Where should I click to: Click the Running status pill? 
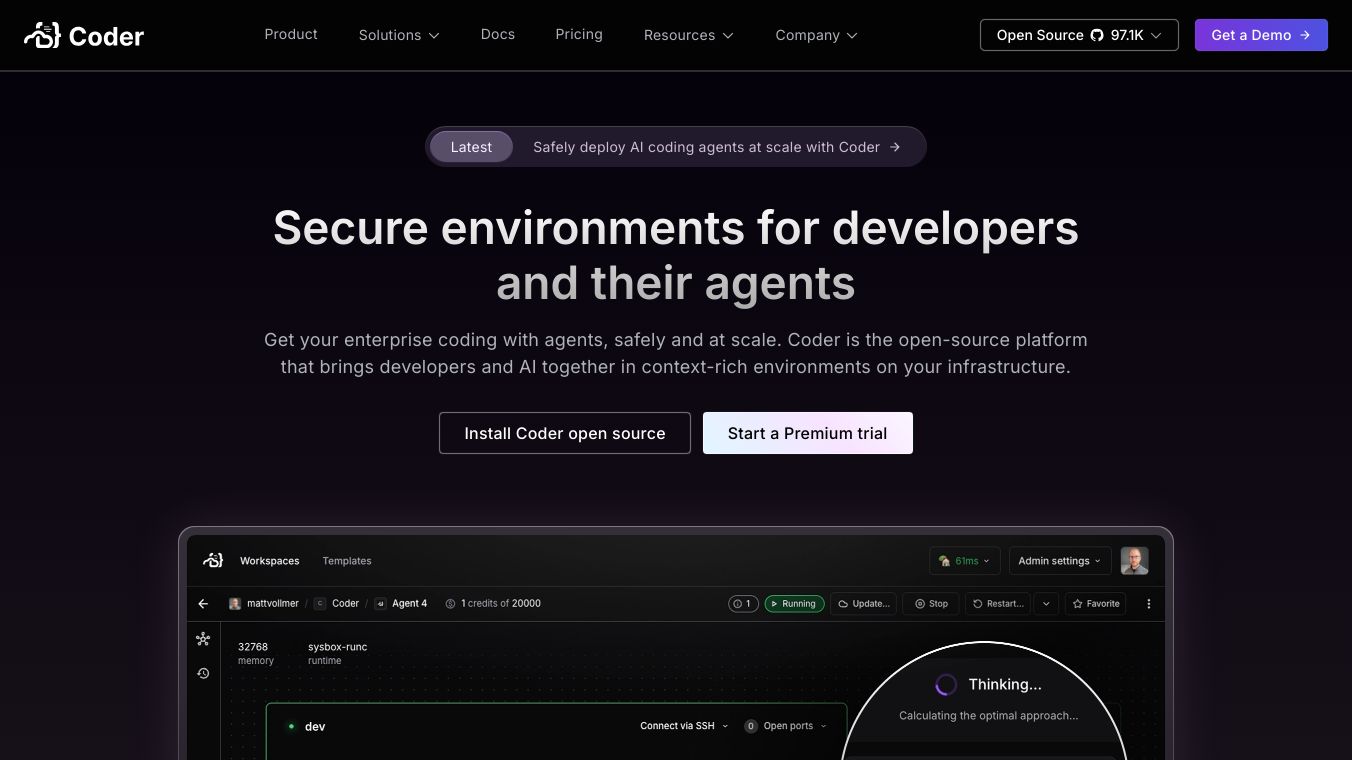tap(794, 604)
